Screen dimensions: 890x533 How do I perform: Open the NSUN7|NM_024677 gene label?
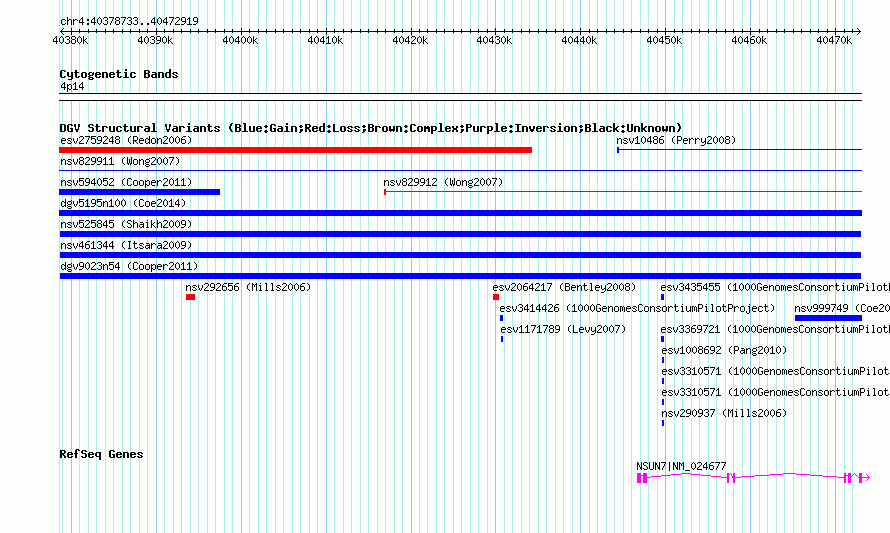pyautogui.click(x=681, y=466)
